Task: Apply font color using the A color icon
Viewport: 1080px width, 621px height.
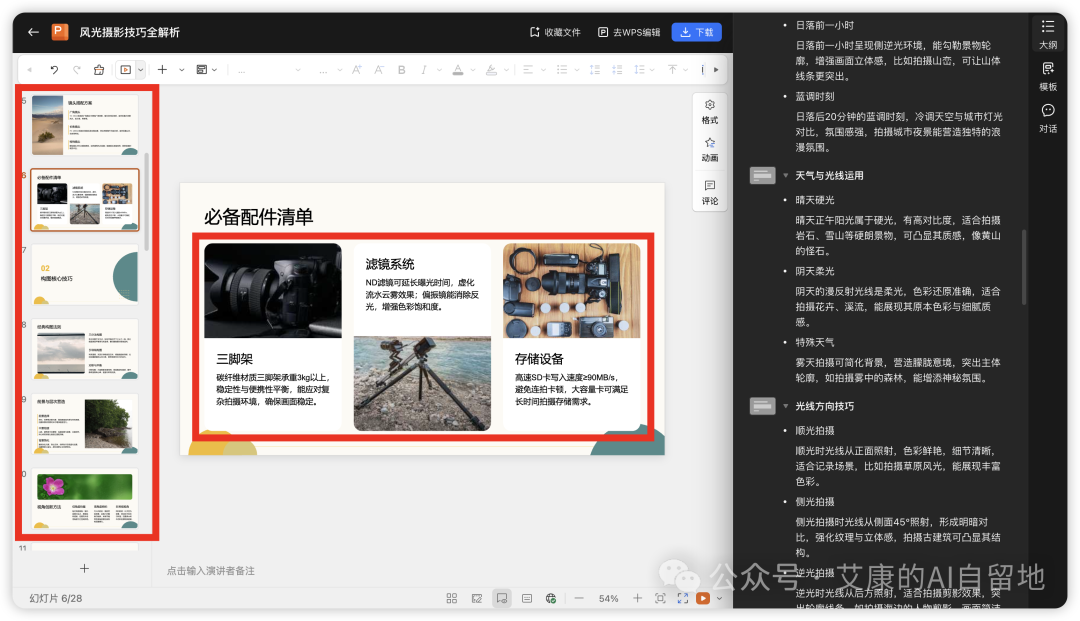Action: (x=457, y=69)
